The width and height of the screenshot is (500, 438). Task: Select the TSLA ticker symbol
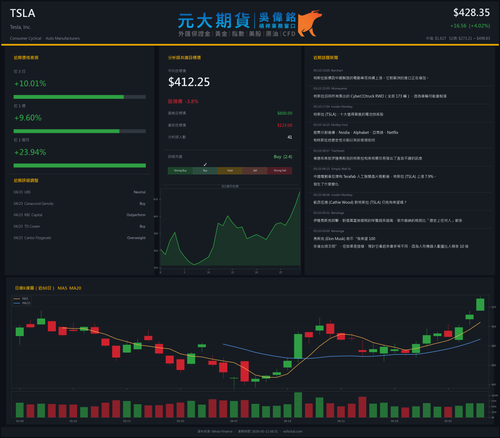click(x=22, y=13)
